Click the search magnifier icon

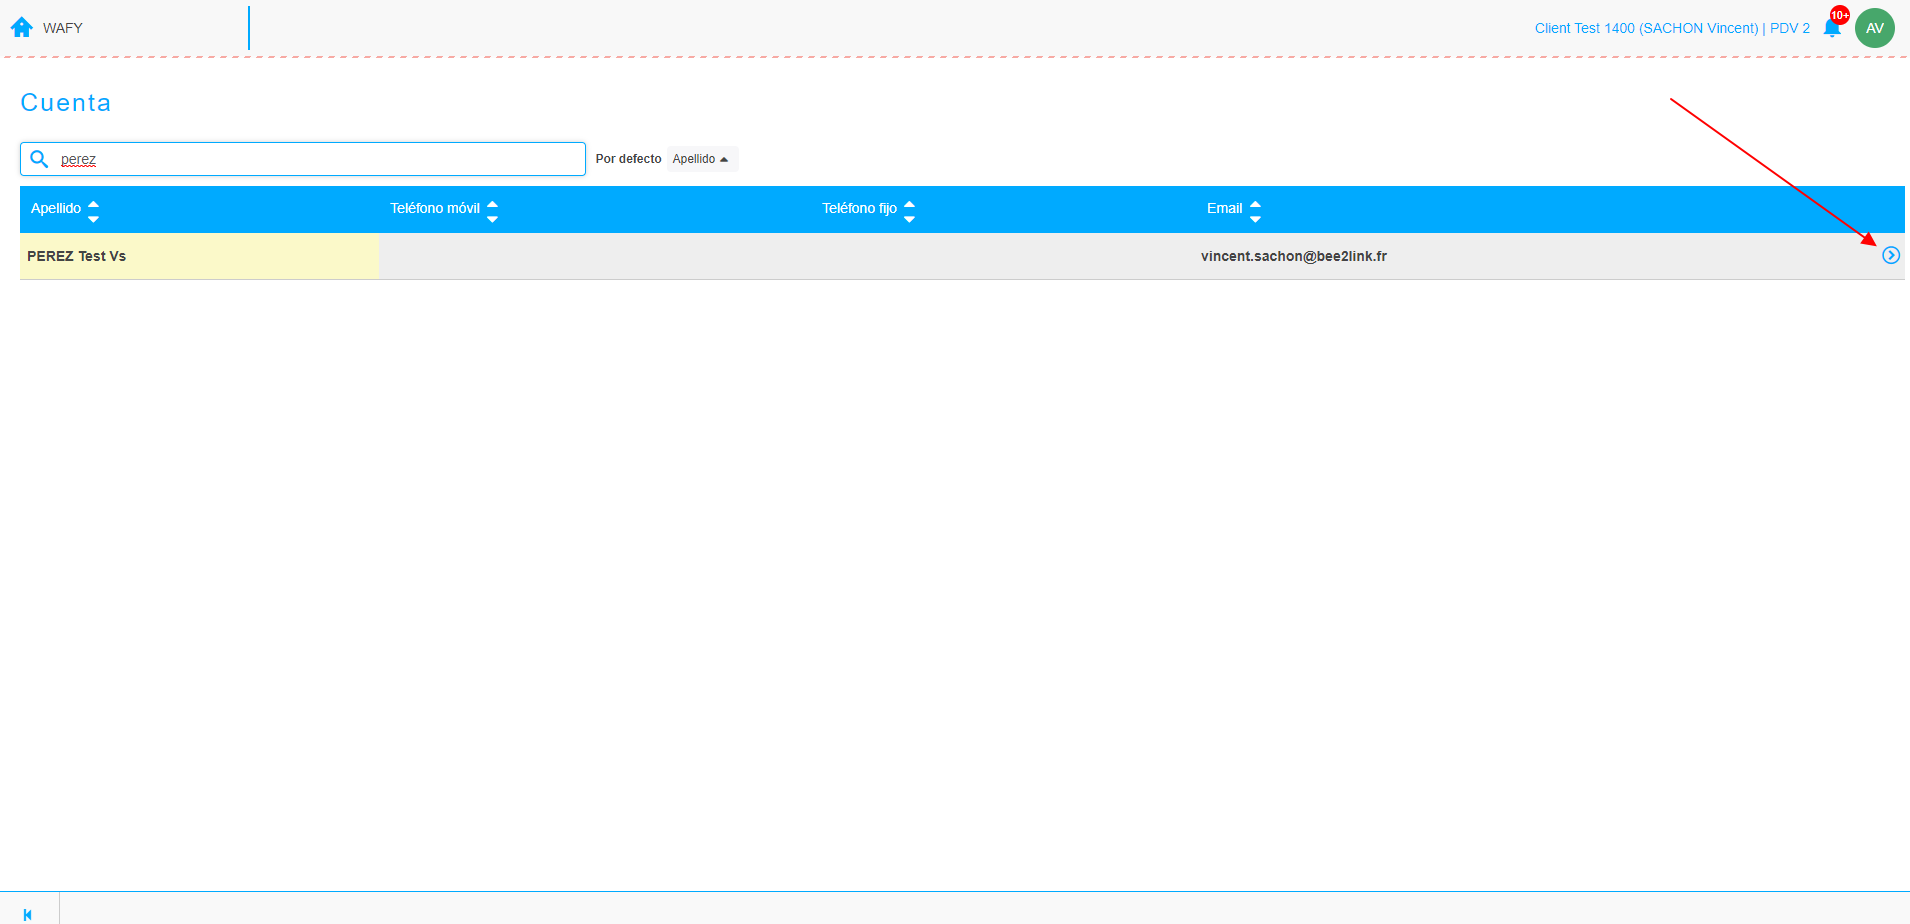tap(39, 159)
